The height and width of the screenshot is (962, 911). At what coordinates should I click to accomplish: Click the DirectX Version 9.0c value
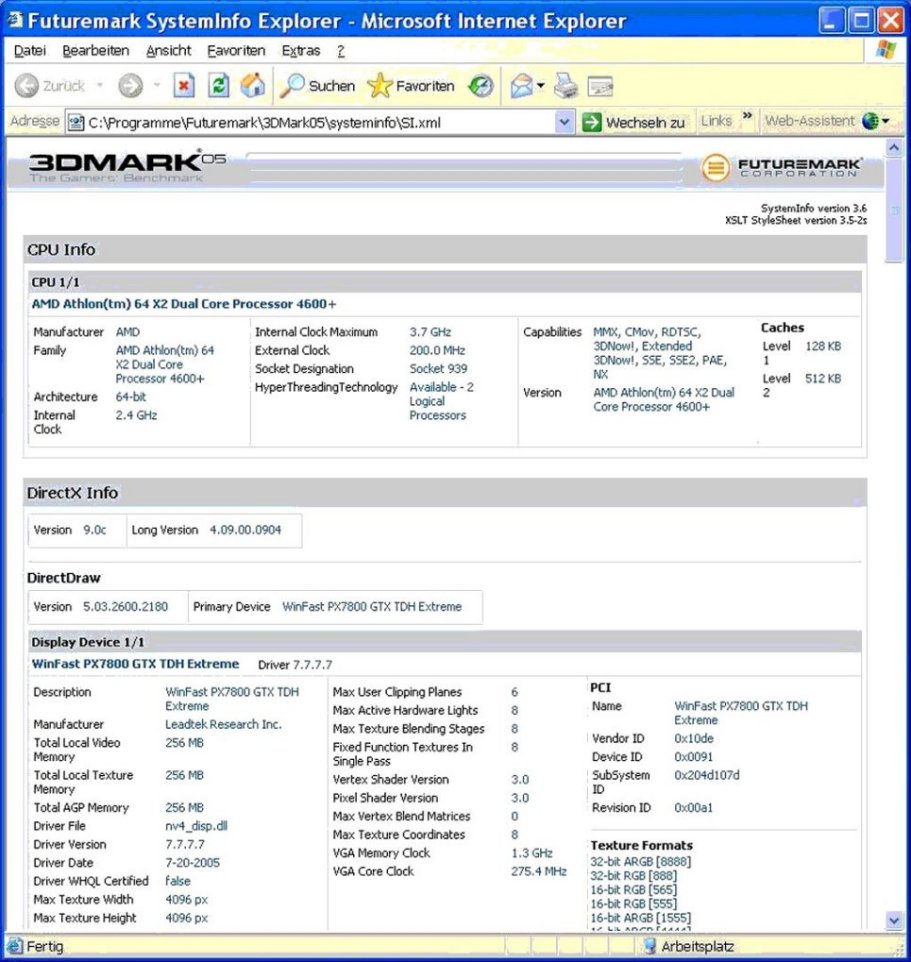[x=94, y=530]
